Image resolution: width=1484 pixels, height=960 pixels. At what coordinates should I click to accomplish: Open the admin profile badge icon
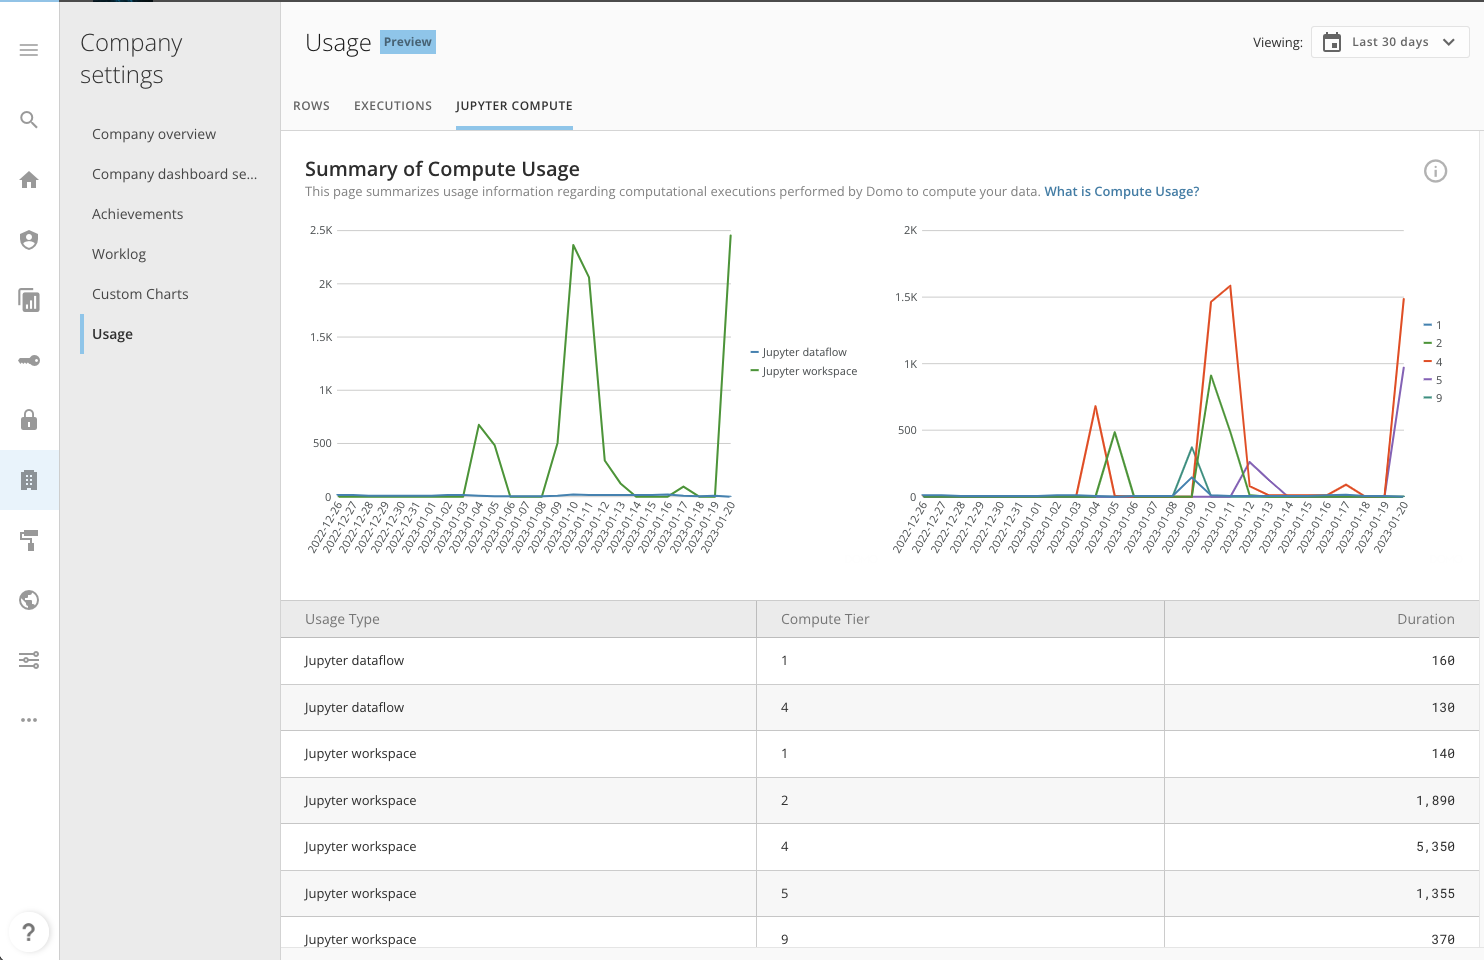click(x=28, y=240)
